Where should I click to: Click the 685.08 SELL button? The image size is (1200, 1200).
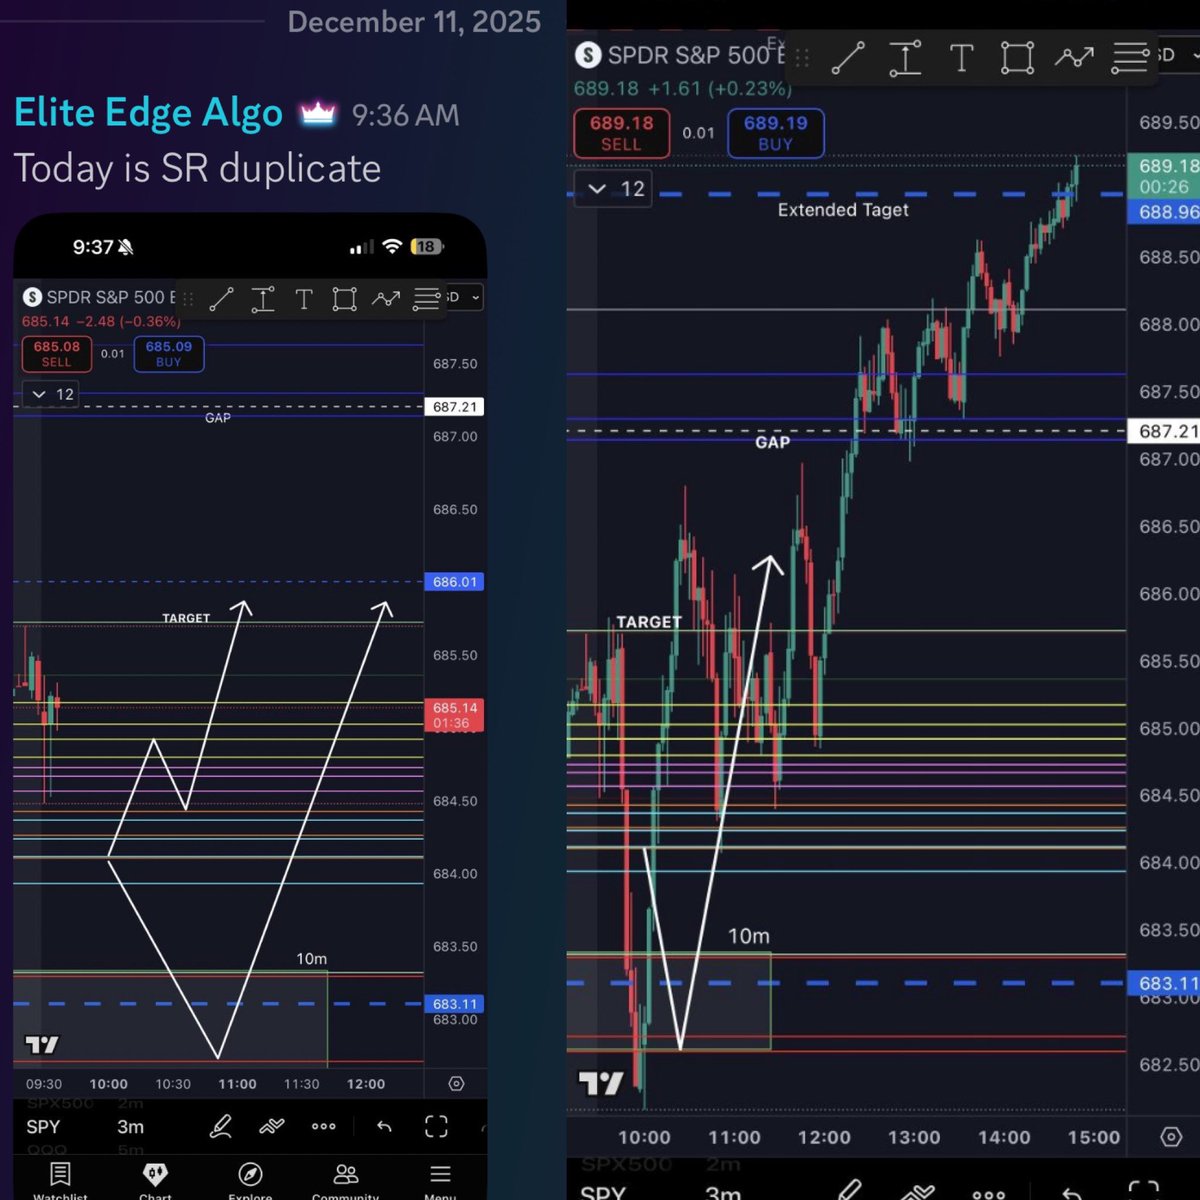tap(57, 354)
